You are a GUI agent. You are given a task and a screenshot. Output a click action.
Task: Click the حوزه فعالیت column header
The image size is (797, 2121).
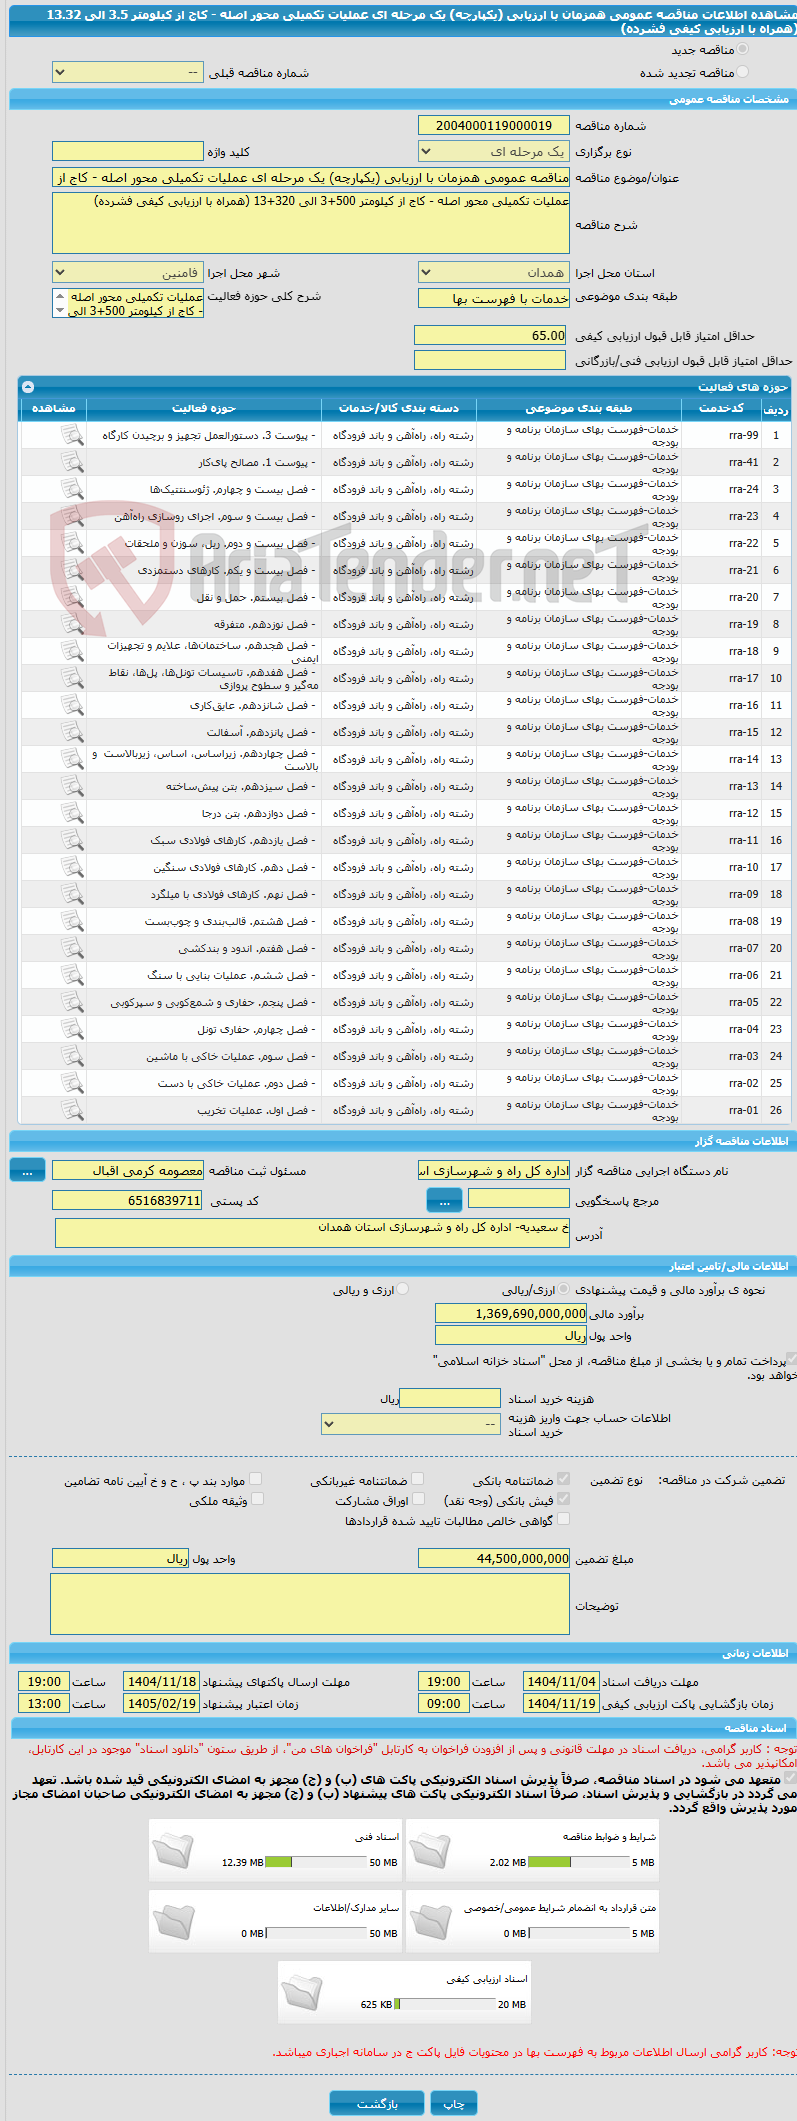point(204,408)
